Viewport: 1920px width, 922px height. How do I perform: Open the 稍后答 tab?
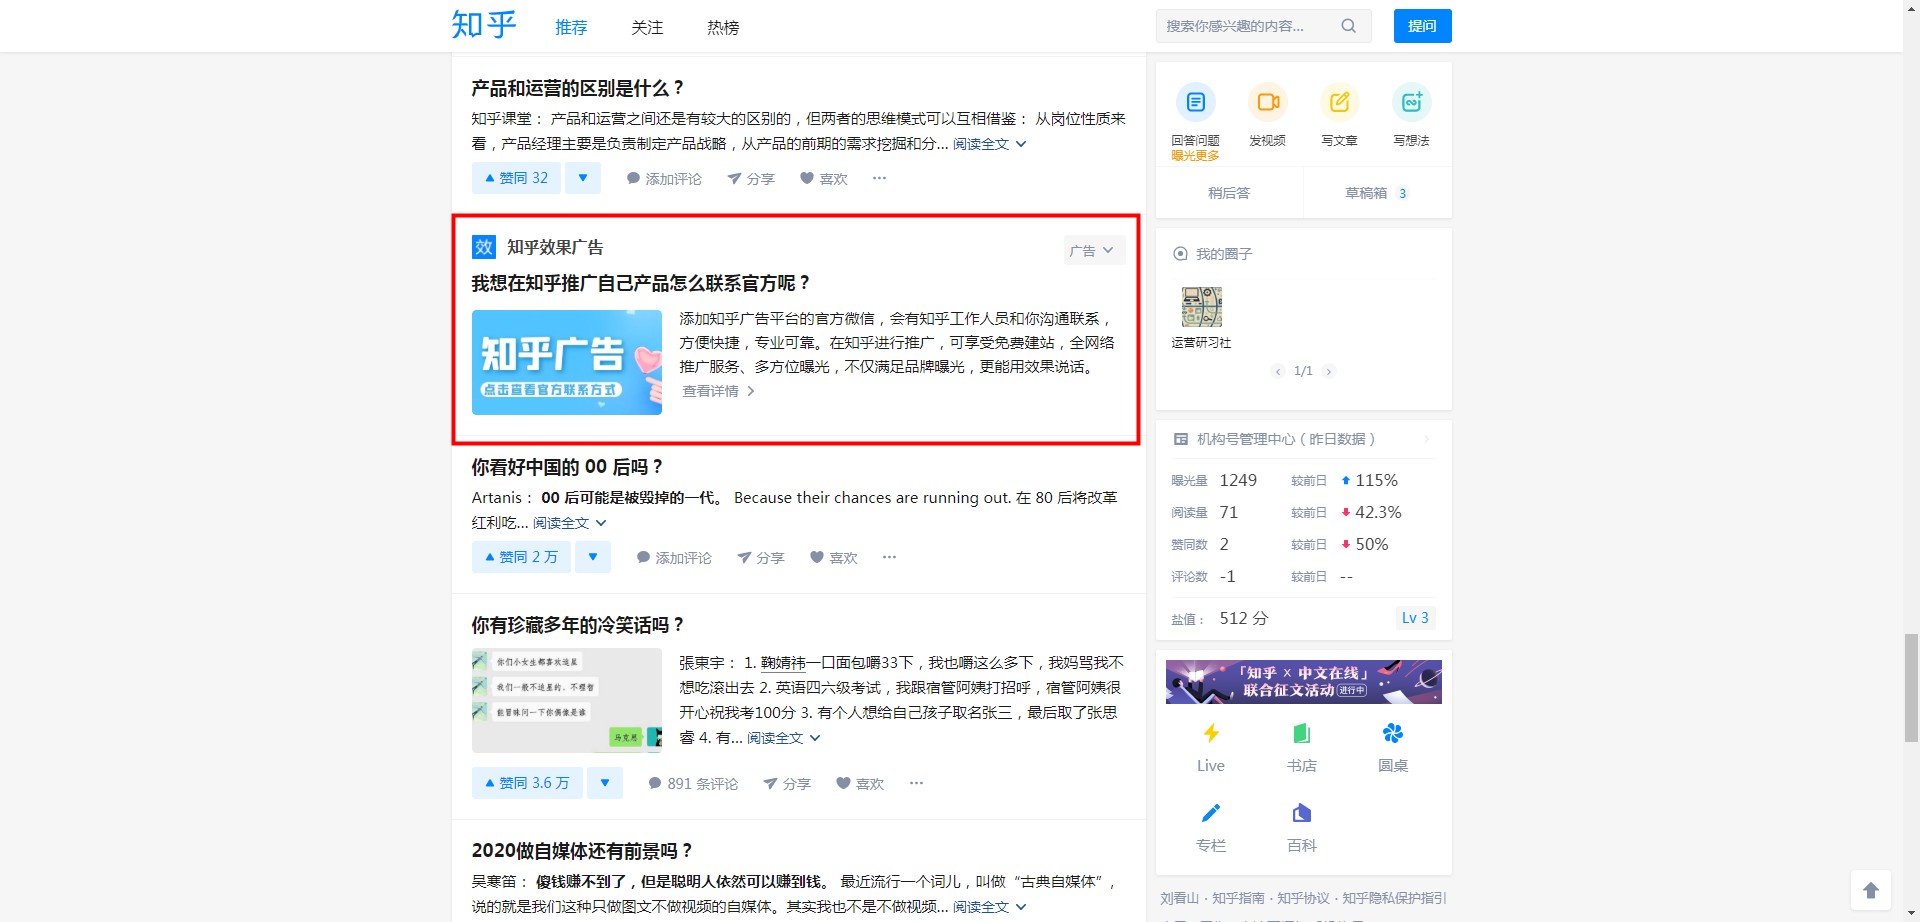1229,193
